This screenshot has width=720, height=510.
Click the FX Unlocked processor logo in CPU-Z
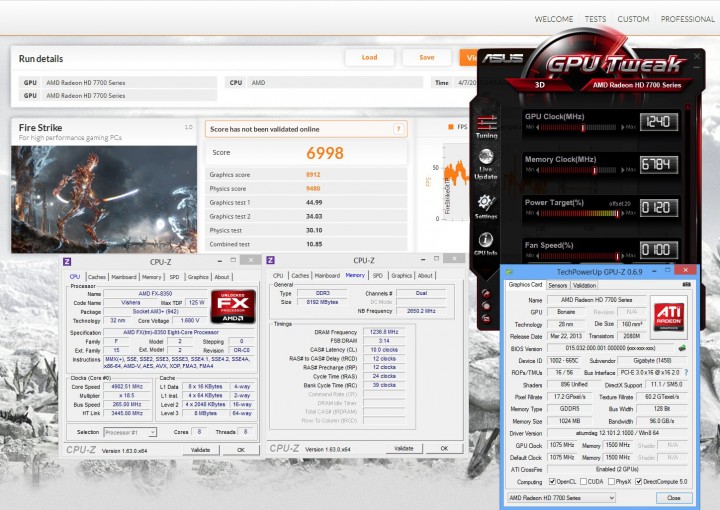click(x=233, y=306)
